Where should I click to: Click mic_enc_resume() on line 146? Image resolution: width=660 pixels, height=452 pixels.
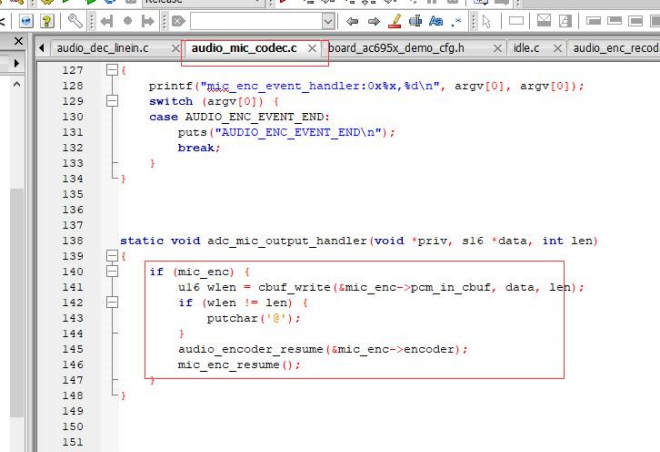[x=239, y=365]
